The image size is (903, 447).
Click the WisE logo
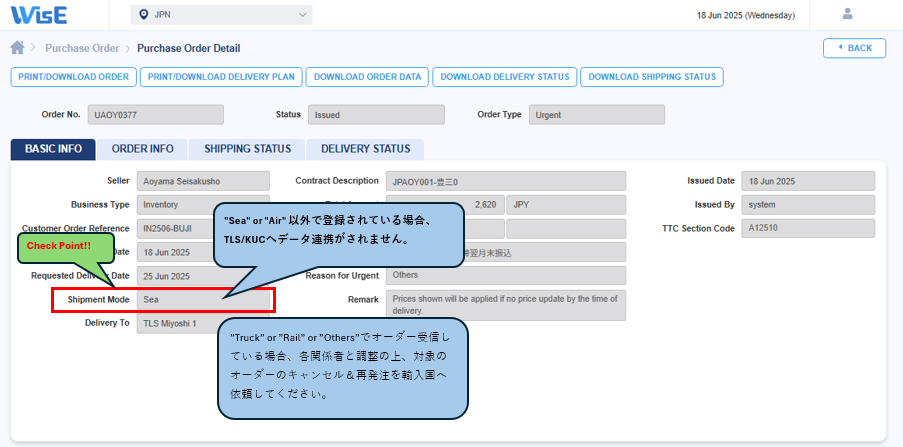tap(39, 15)
